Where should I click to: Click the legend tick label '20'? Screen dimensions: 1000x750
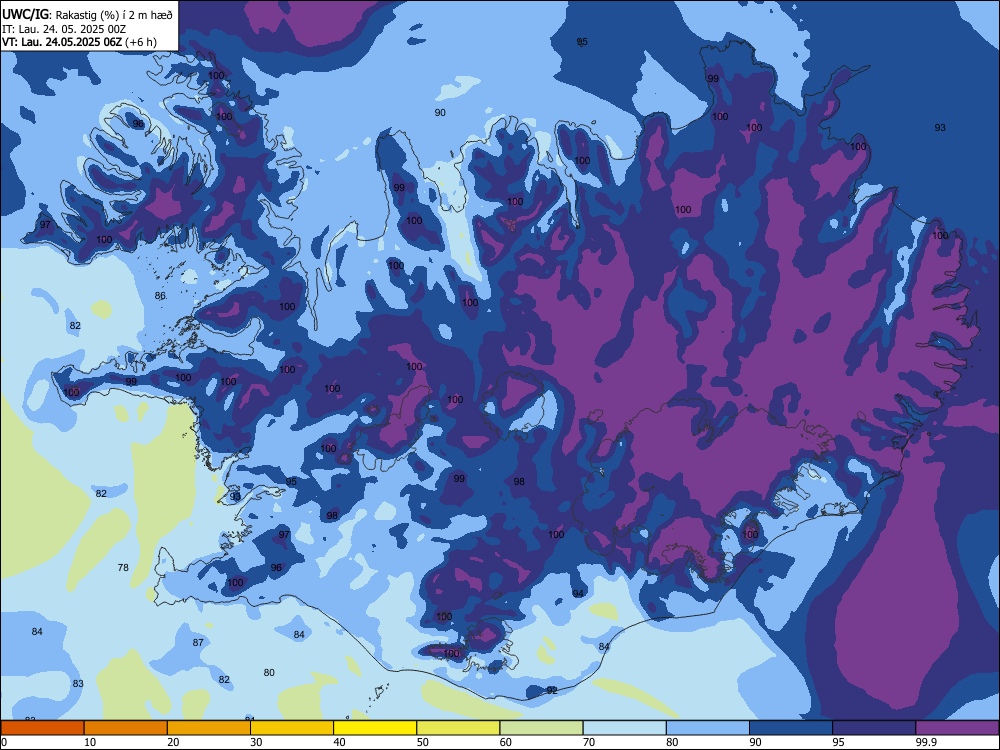(x=173, y=742)
